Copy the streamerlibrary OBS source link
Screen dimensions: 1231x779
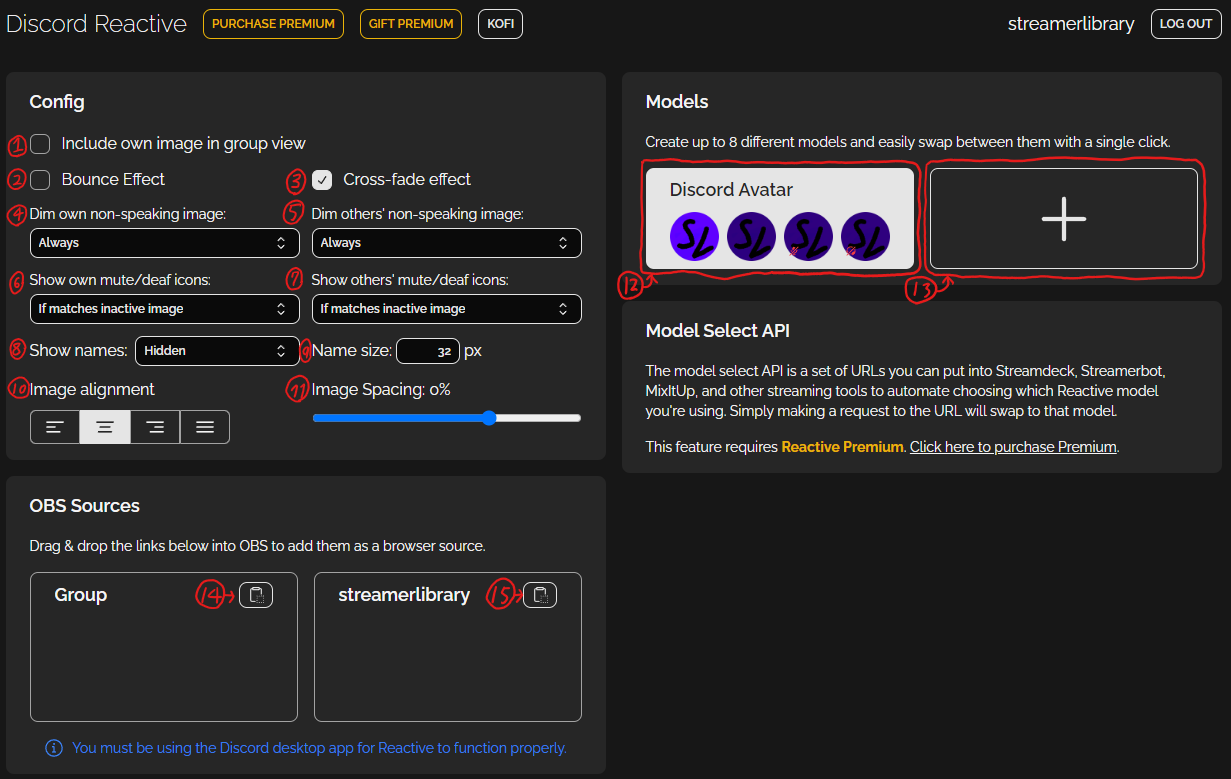click(540, 595)
